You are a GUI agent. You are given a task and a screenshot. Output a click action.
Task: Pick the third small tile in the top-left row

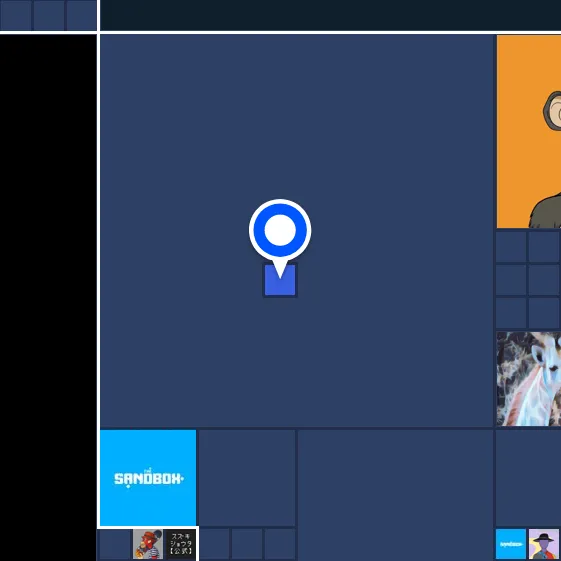point(81,15)
